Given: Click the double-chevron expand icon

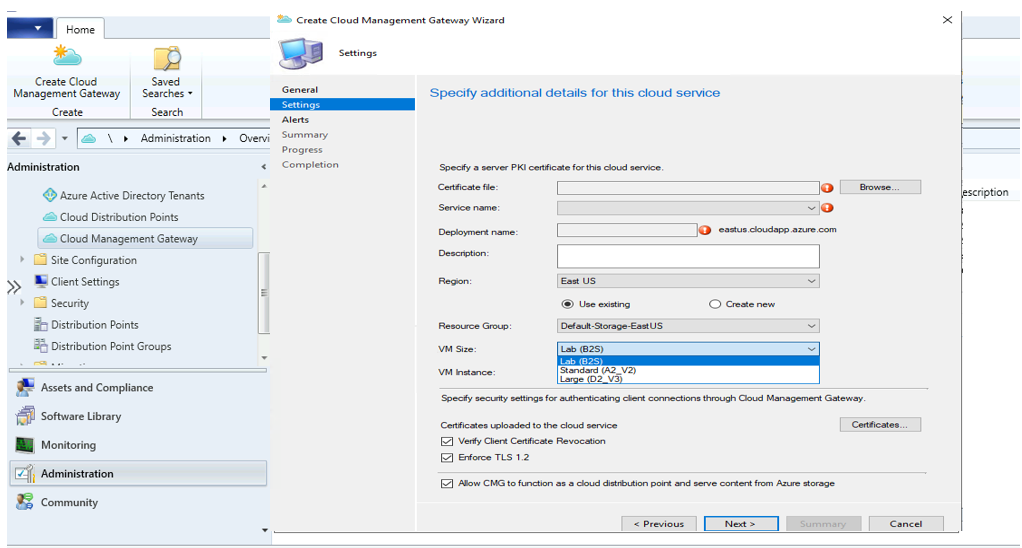Looking at the screenshot, I should tap(14, 287).
